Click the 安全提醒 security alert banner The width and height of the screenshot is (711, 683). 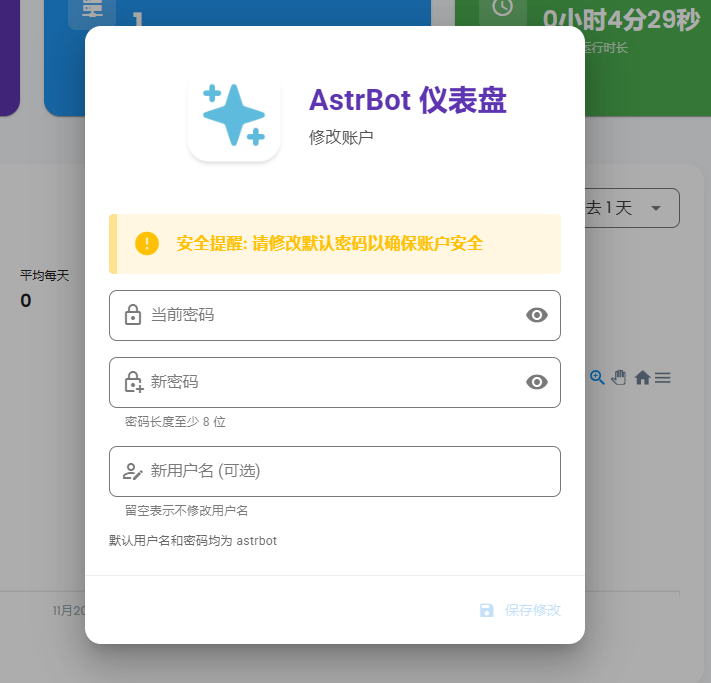click(335, 243)
